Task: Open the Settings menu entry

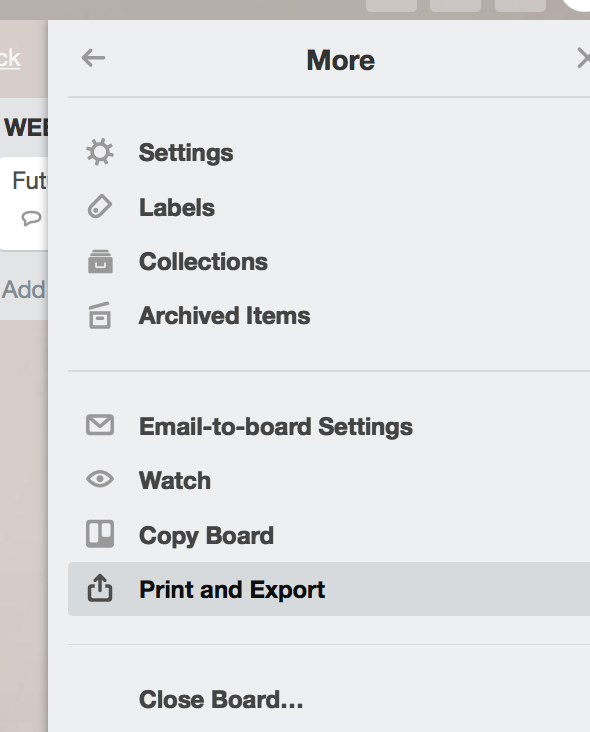Action: 329,153
